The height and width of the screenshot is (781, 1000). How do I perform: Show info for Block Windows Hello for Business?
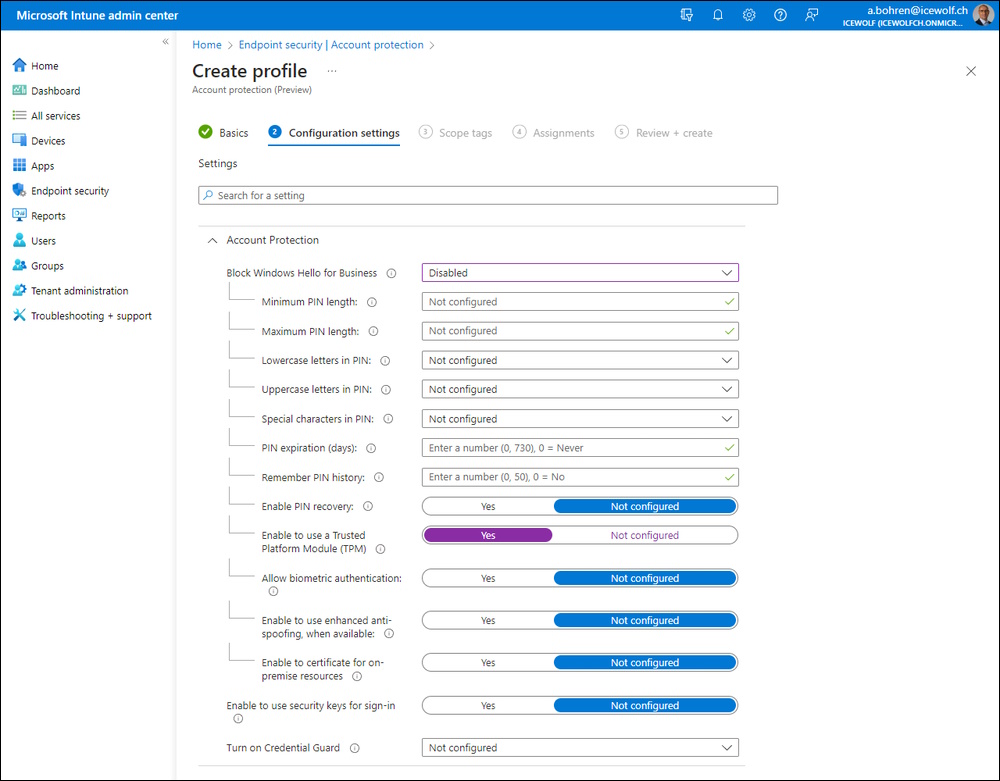pos(392,274)
